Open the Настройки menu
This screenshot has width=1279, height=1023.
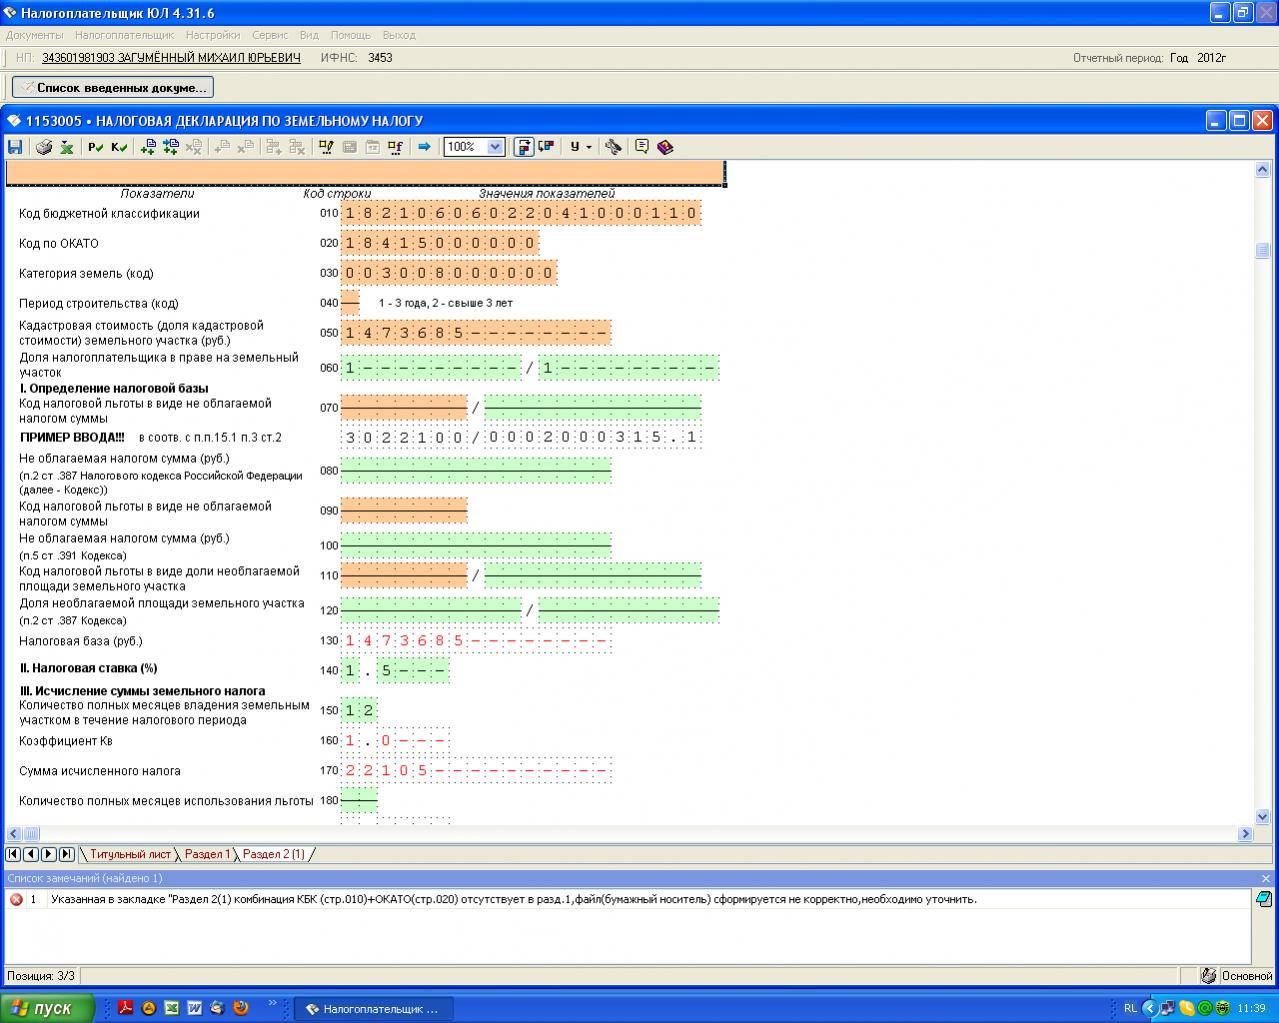(213, 35)
